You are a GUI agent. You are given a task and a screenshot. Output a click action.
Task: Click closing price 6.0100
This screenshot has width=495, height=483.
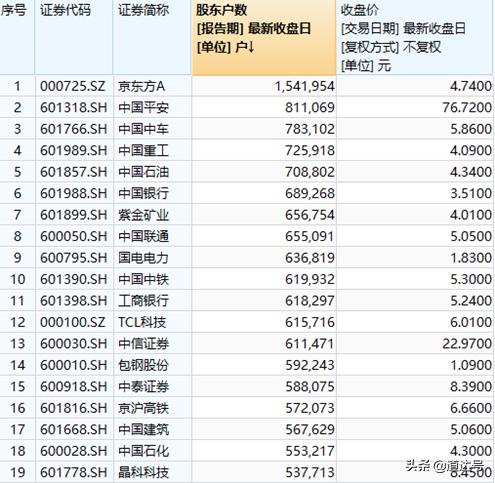pos(471,322)
